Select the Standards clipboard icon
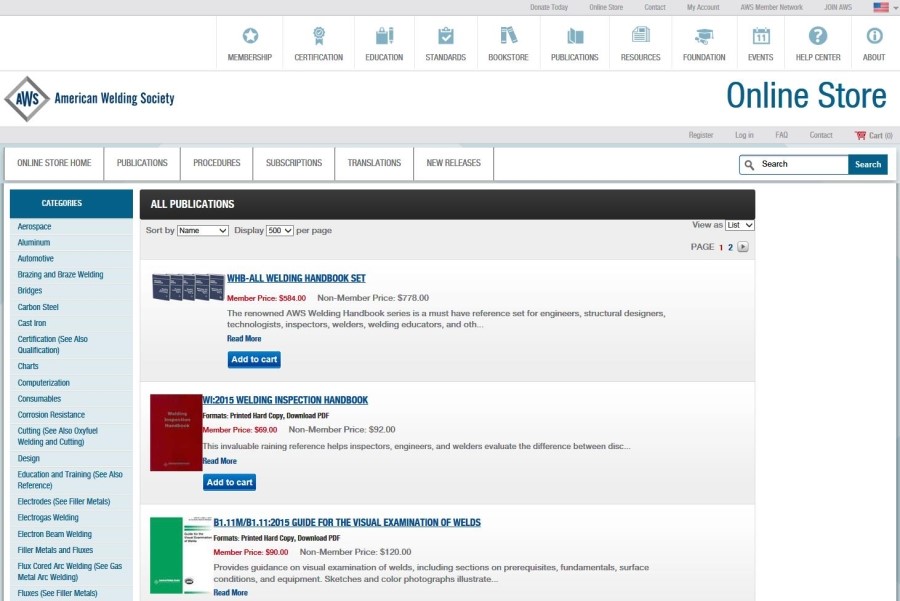Image resolution: width=900 pixels, height=601 pixels. tap(445, 36)
